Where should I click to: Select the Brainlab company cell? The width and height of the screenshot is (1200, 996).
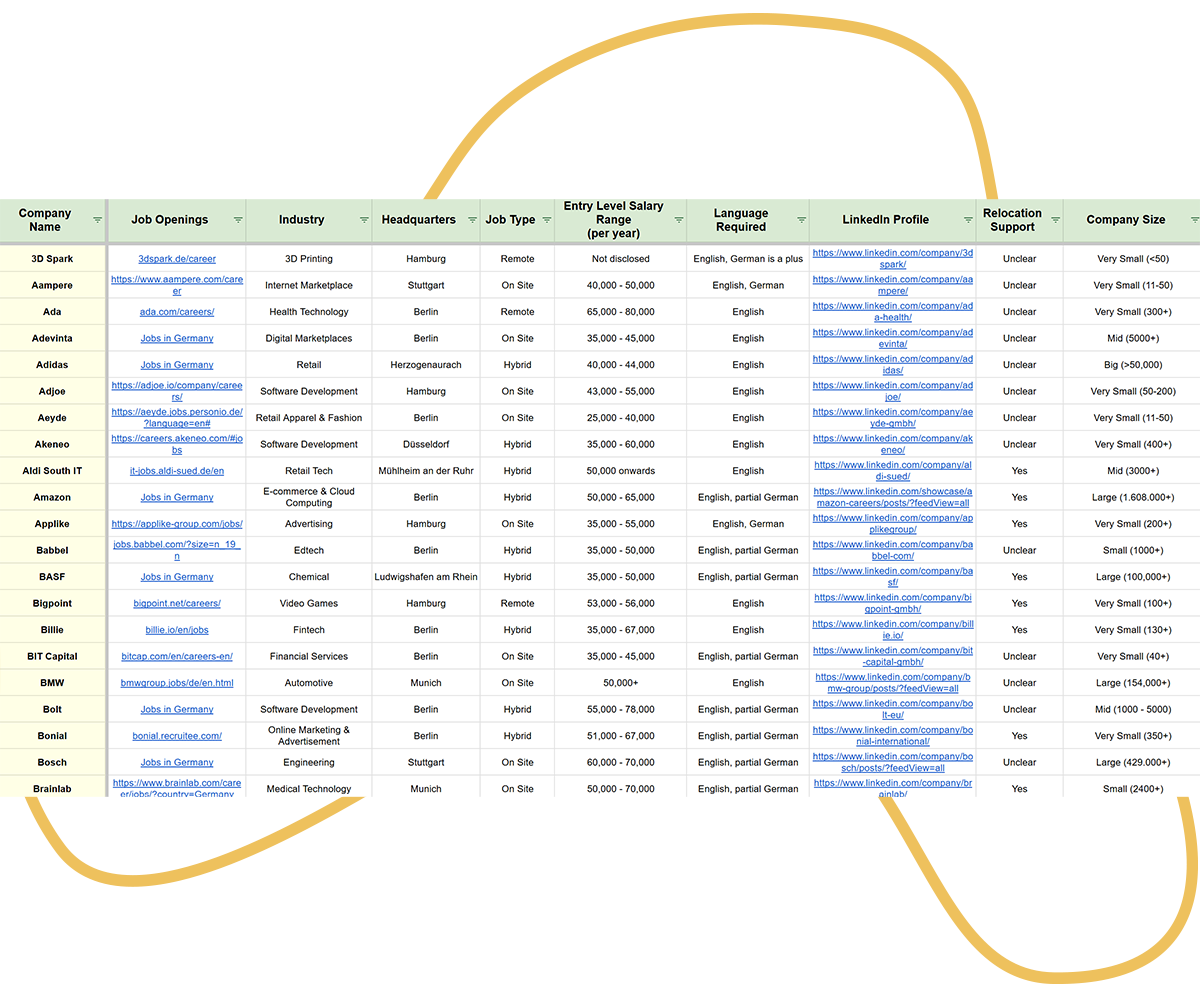52,787
